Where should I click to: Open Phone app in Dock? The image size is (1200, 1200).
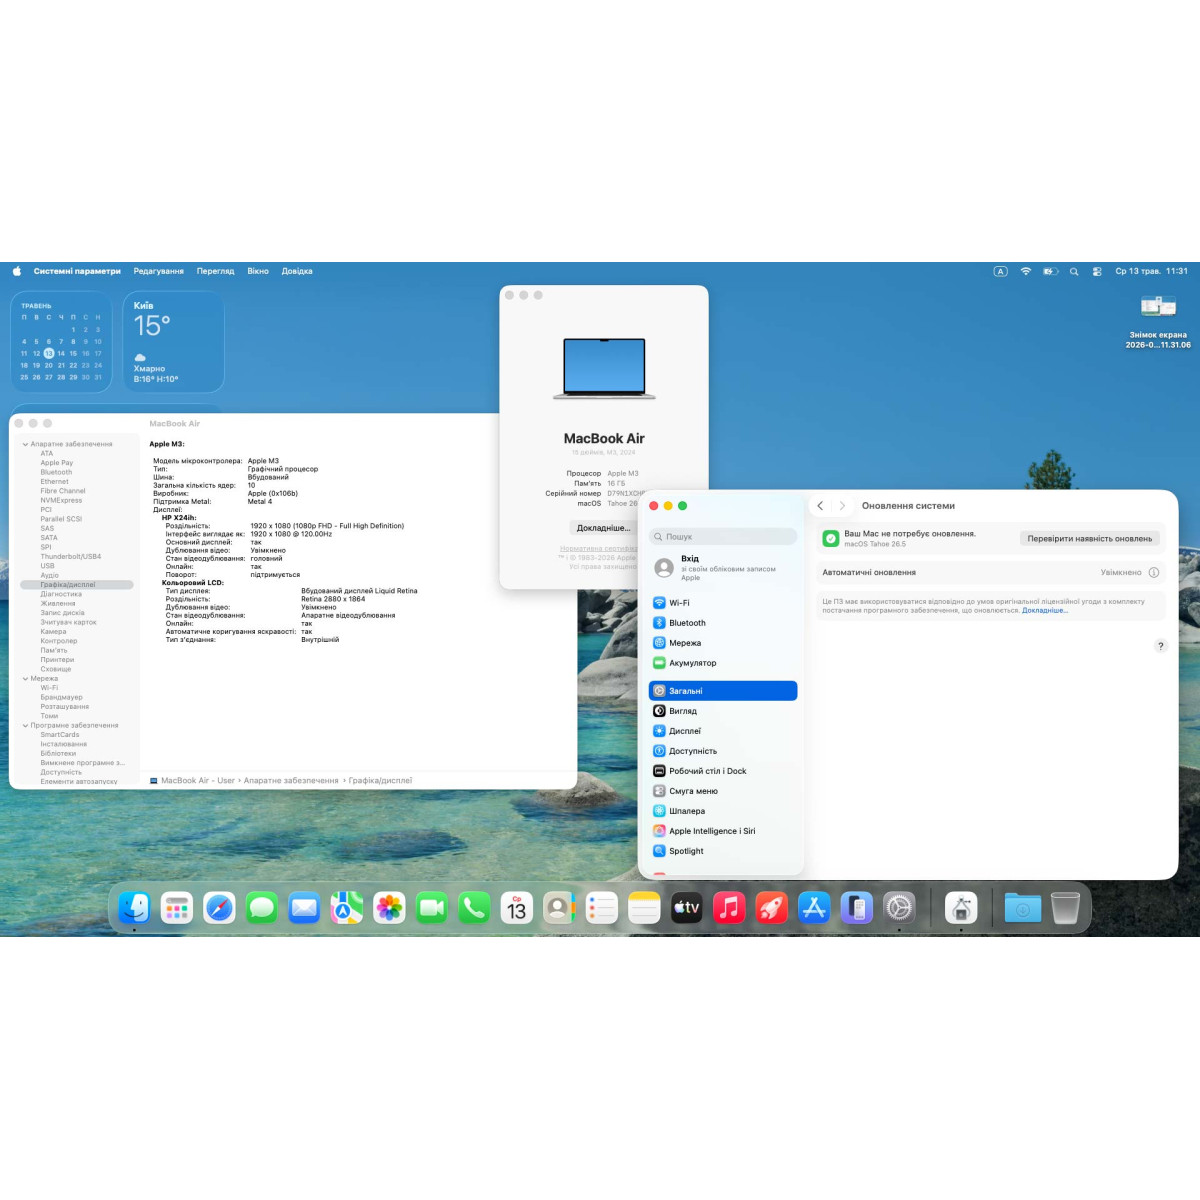click(474, 908)
